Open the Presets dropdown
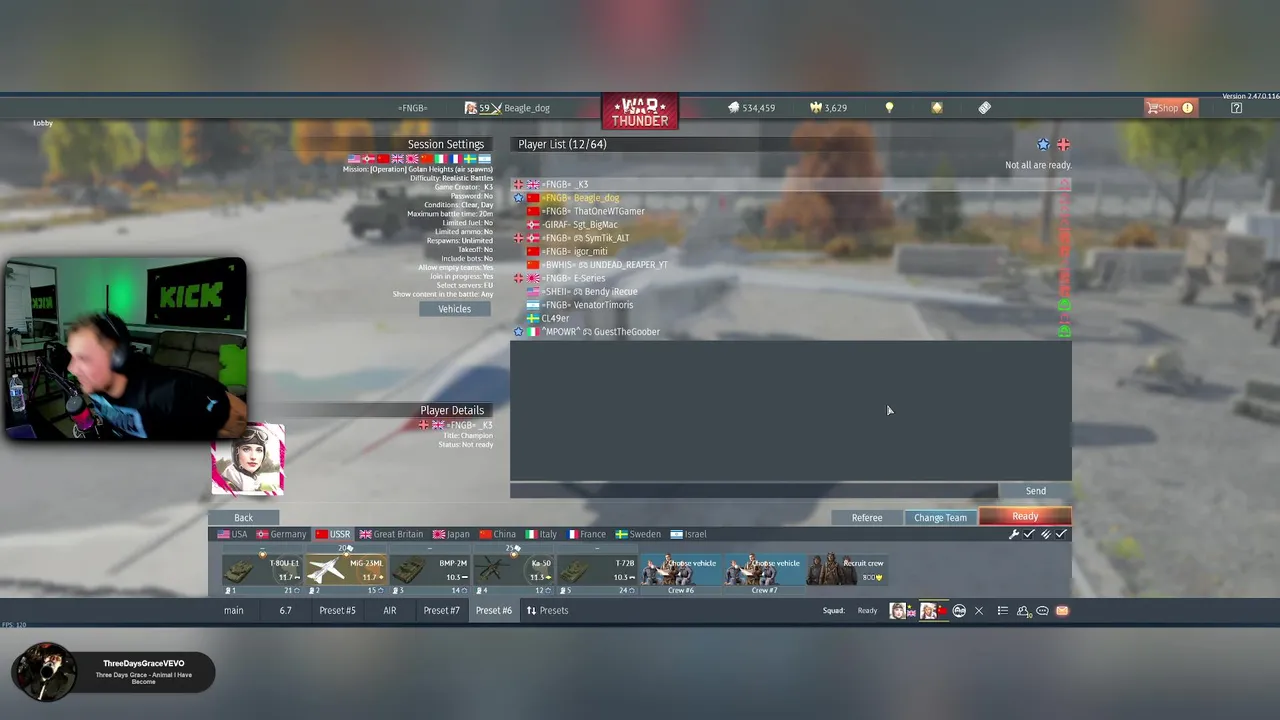 pos(548,611)
